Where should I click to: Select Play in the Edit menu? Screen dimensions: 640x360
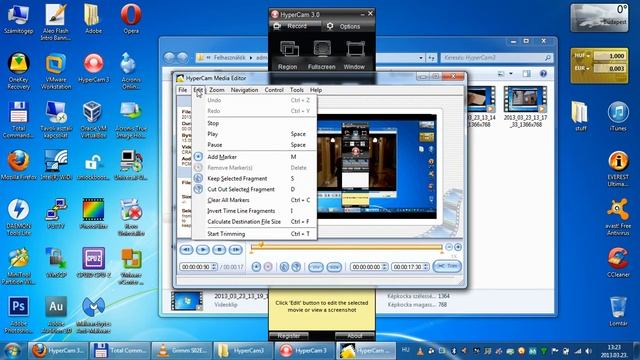pos(254,134)
